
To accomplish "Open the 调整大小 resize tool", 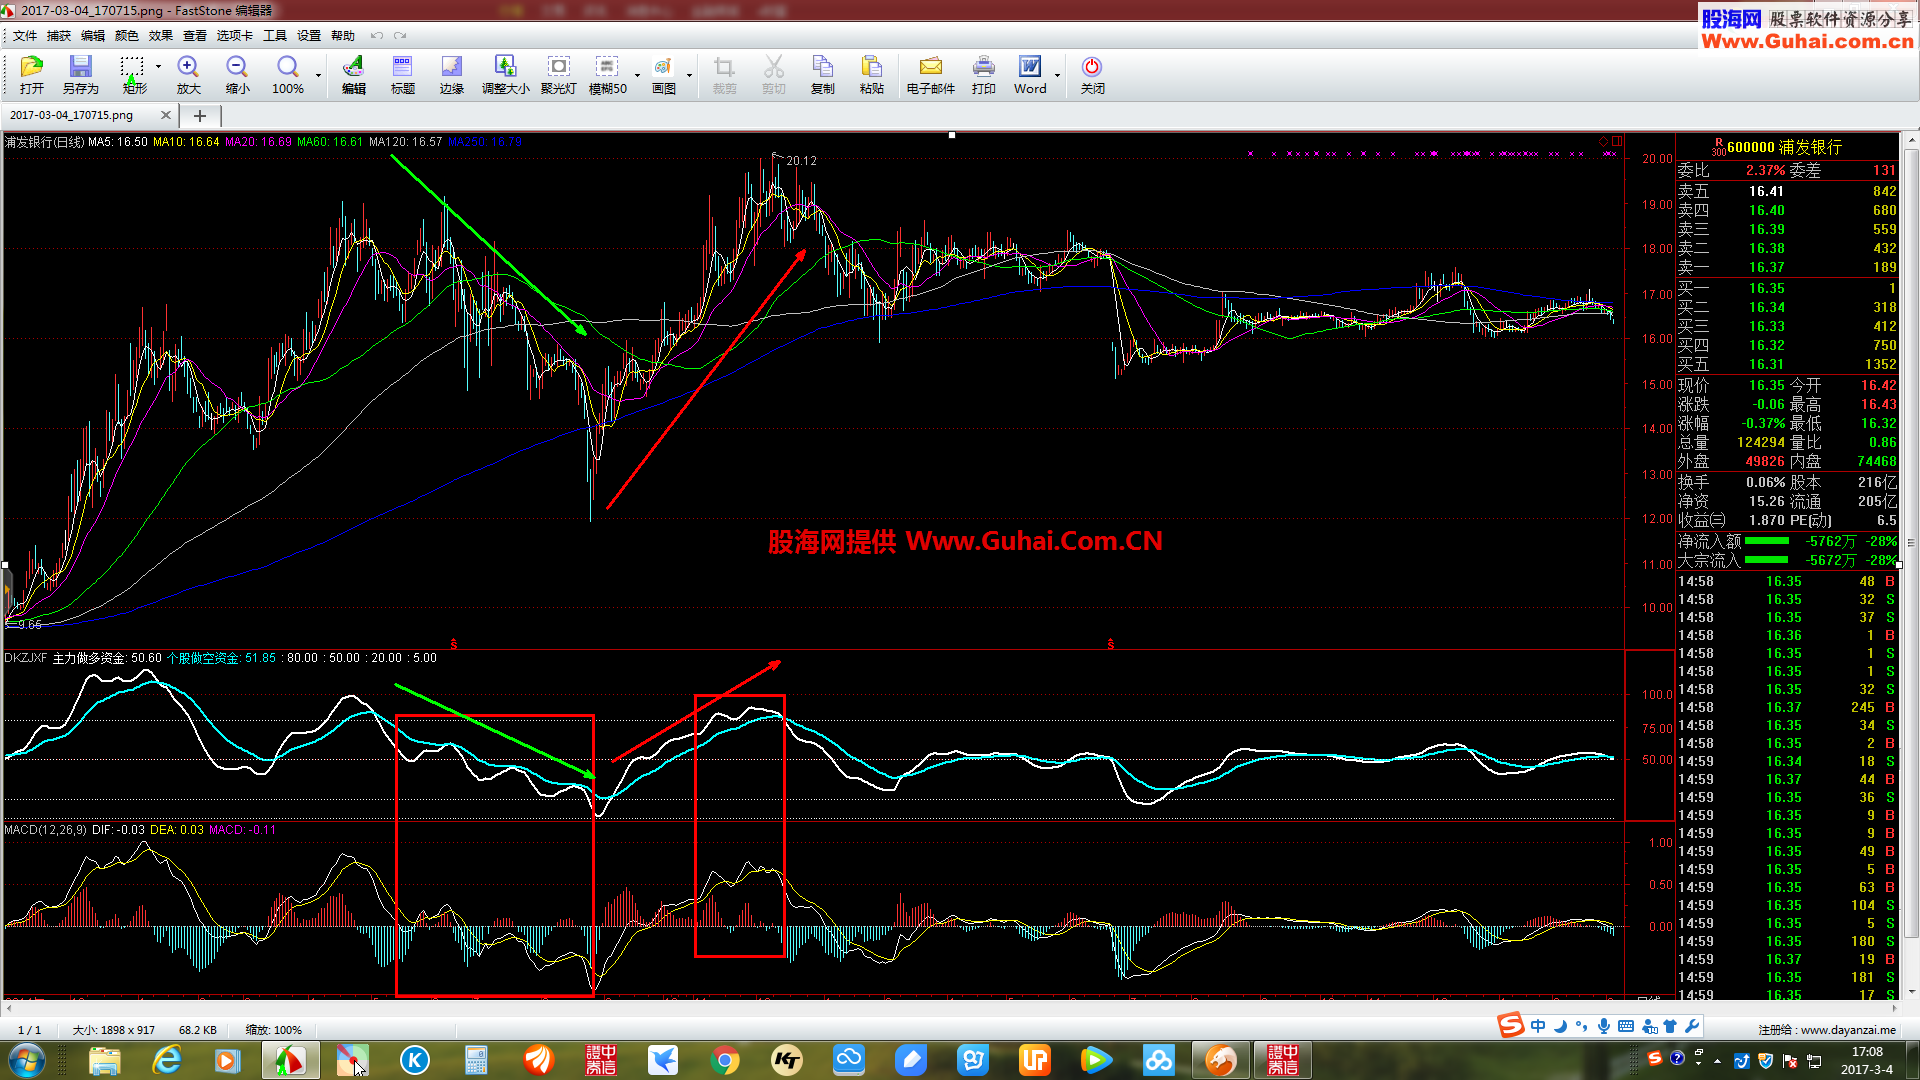I will pyautogui.click(x=505, y=75).
